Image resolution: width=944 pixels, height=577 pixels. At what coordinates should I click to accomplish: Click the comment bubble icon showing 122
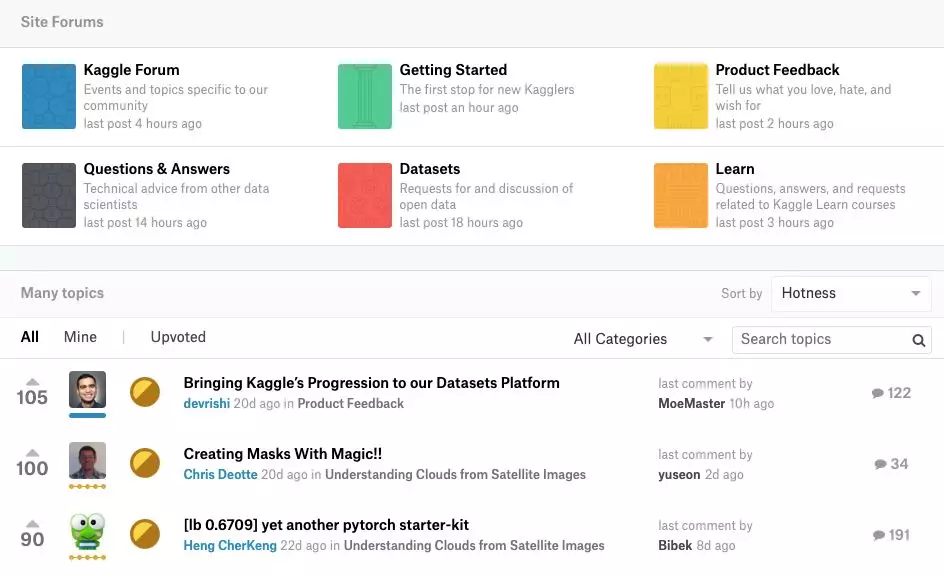coord(878,393)
